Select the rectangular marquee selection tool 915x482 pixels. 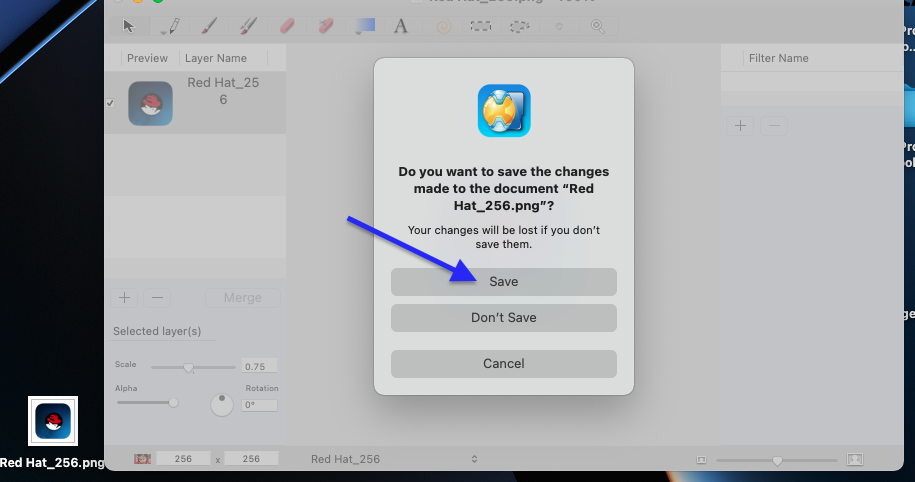[x=481, y=26]
